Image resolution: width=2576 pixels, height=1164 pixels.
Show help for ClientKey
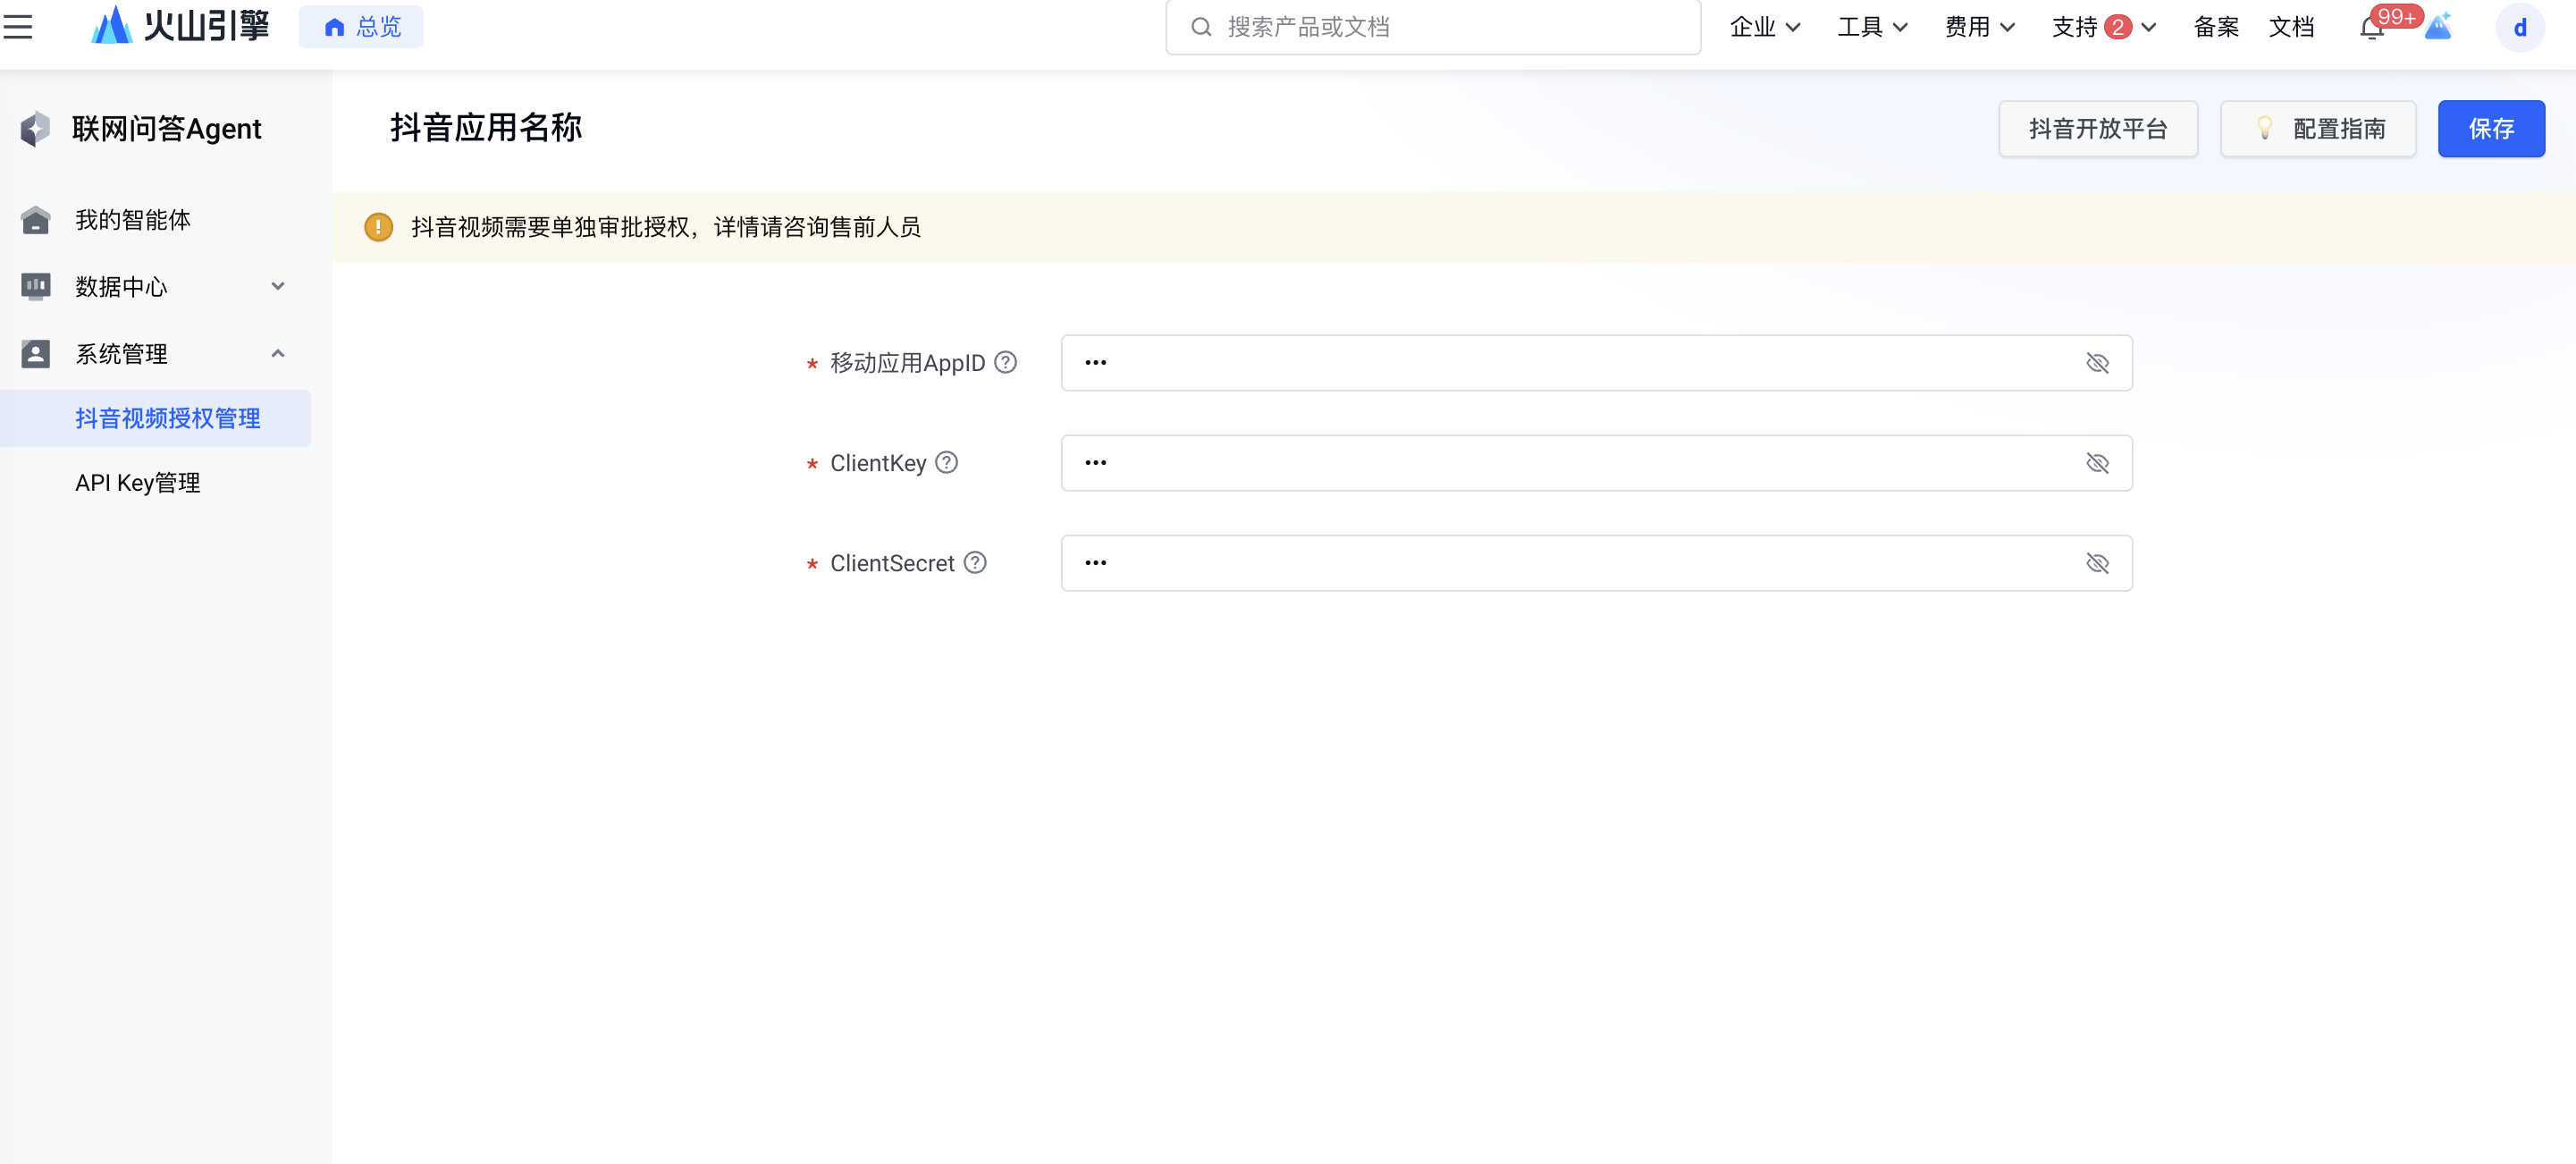[x=946, y=462]
